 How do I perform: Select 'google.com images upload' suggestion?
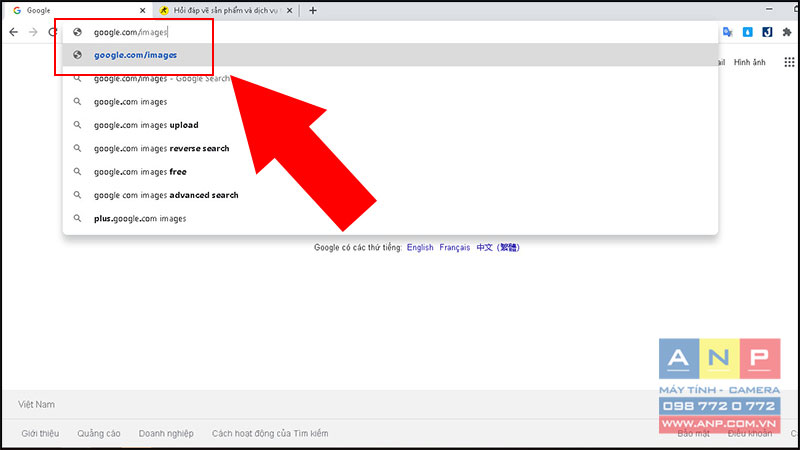tap(390, 125)
